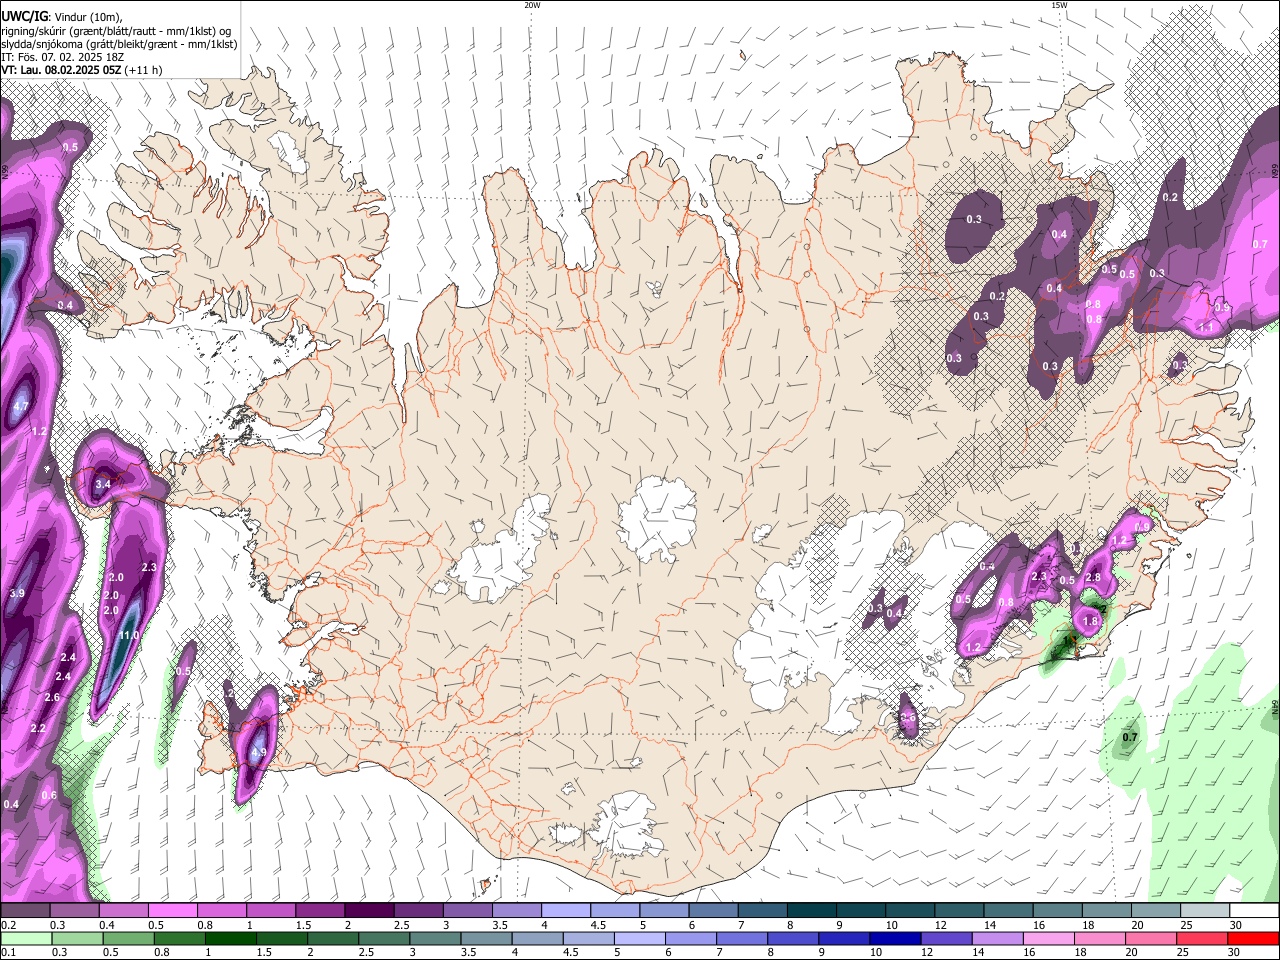Click the '(+11 h)' forecast offset text
Viewport: 1280px width, 960px height.
pos(144,70)
